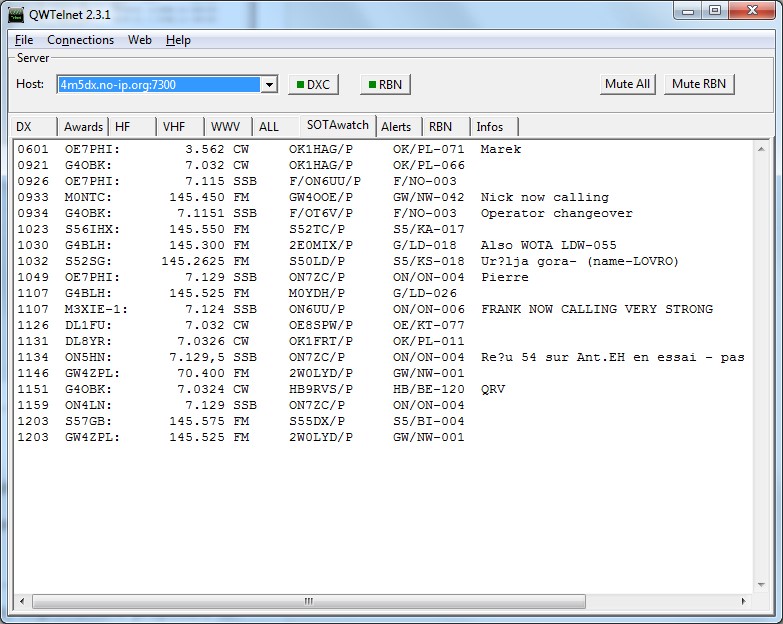
Task: Show the WWV tab
Action: [225, 127]
